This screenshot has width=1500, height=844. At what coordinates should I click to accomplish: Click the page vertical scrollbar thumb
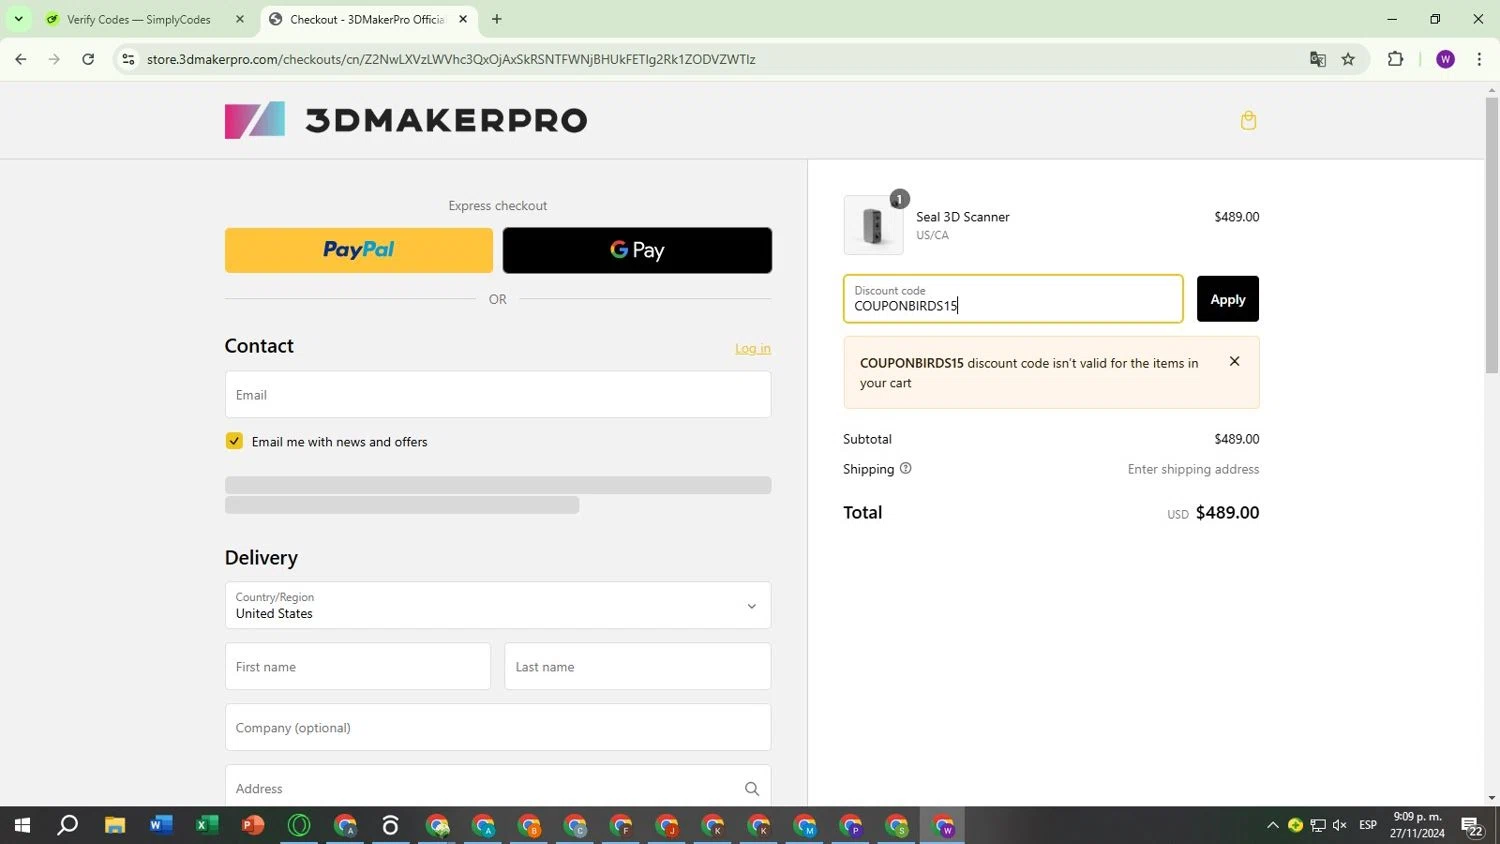pyautogui.click(x=1491, y=236)
